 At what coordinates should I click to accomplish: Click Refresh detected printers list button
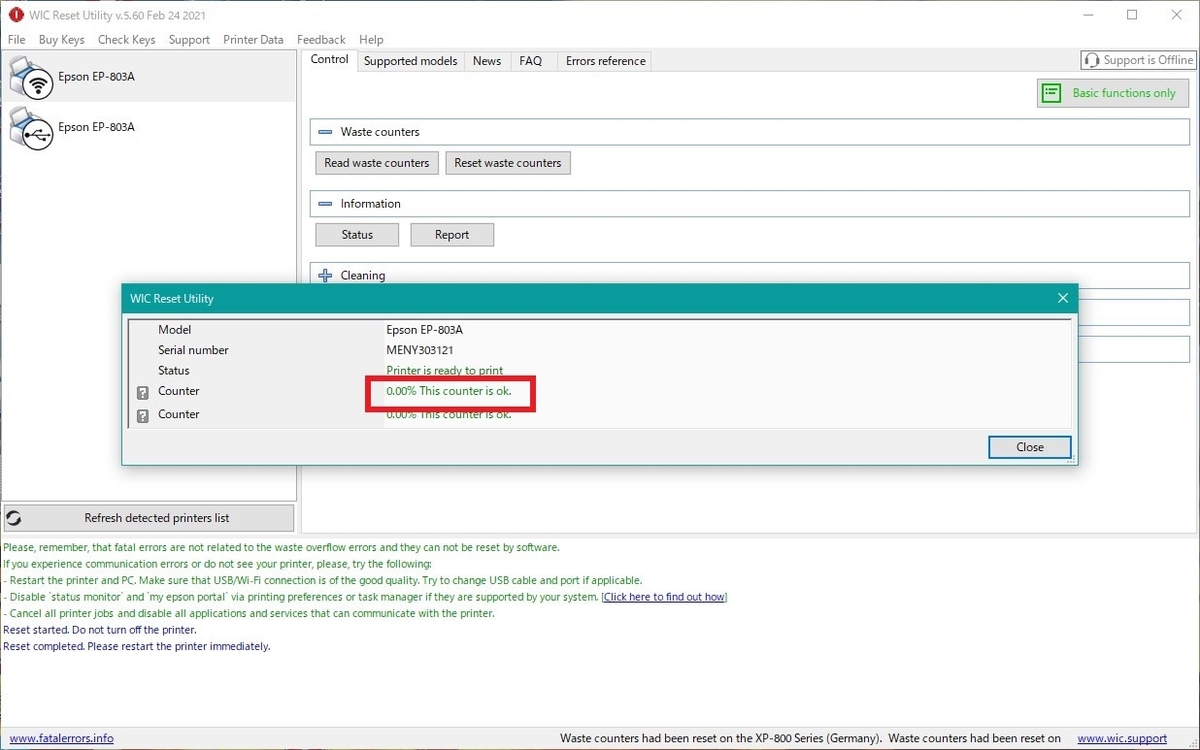(x=149, y=518)
